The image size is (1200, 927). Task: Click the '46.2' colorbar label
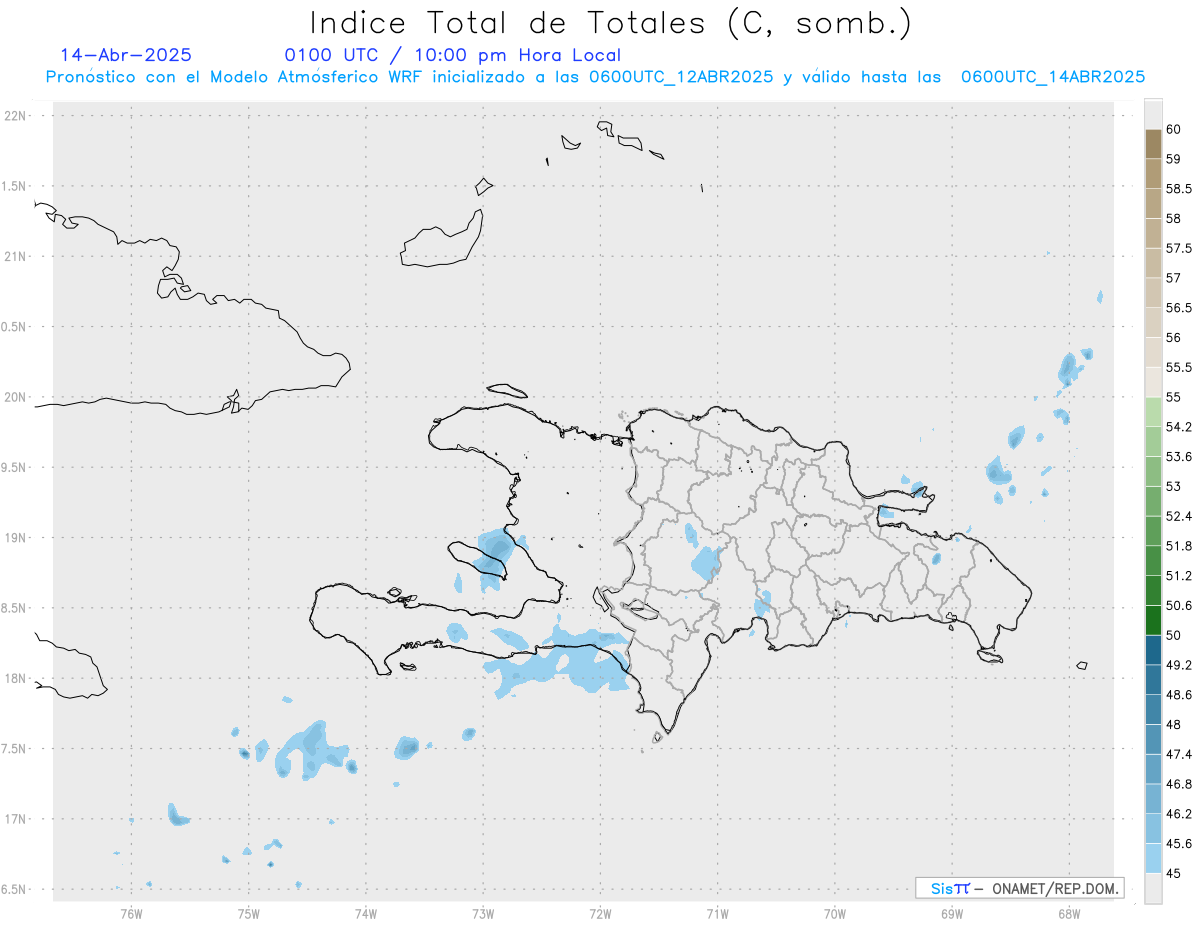pos(1179,814)
